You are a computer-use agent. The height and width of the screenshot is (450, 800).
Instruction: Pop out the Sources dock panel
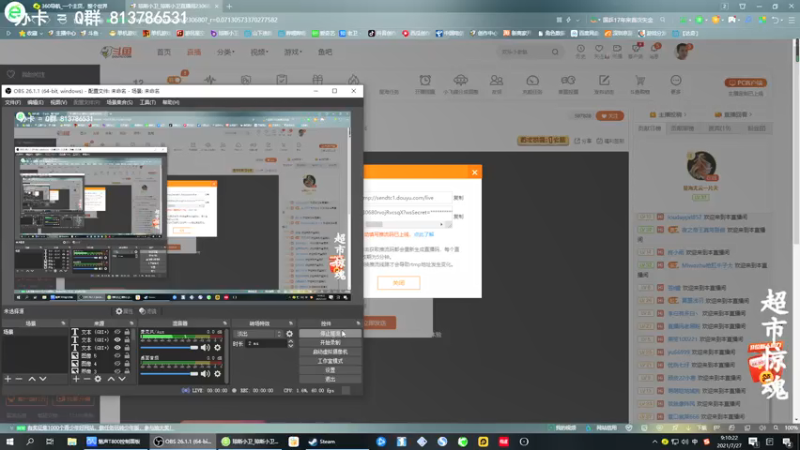pyautogui.click(x=131, y=323)
